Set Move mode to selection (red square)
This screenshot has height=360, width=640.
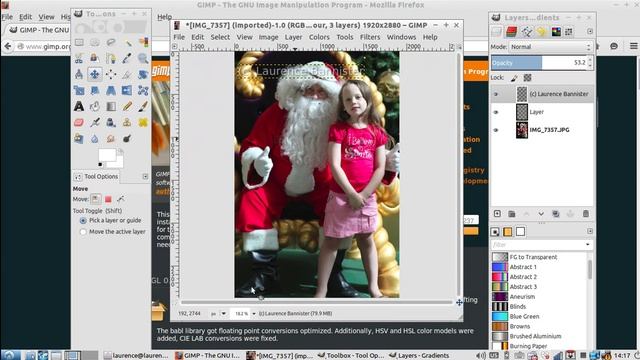[x=108, y=199]
